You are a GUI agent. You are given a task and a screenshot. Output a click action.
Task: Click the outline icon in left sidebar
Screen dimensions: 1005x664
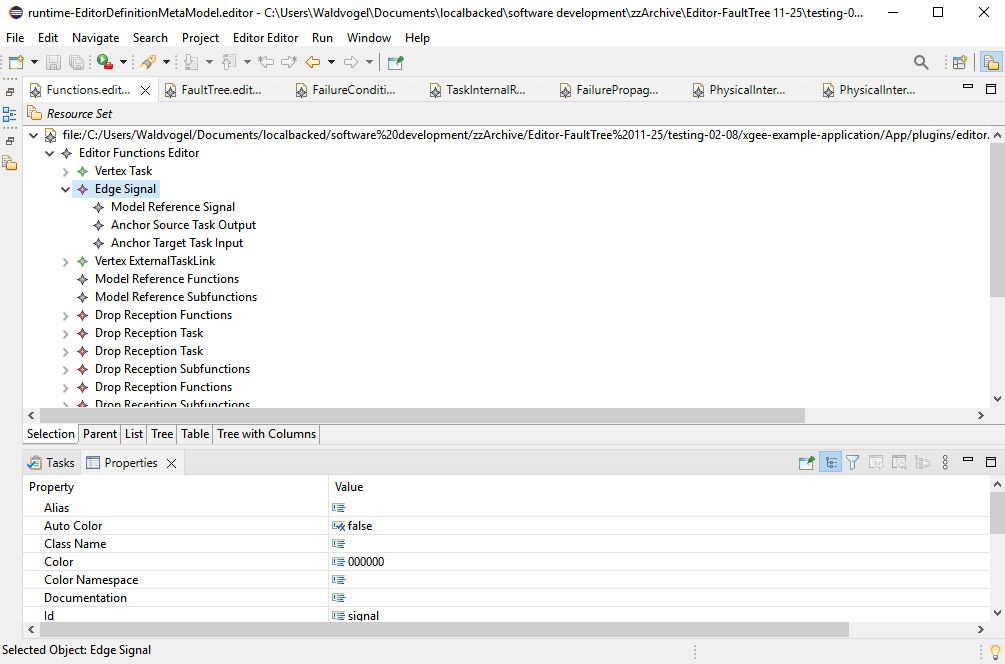10,115
